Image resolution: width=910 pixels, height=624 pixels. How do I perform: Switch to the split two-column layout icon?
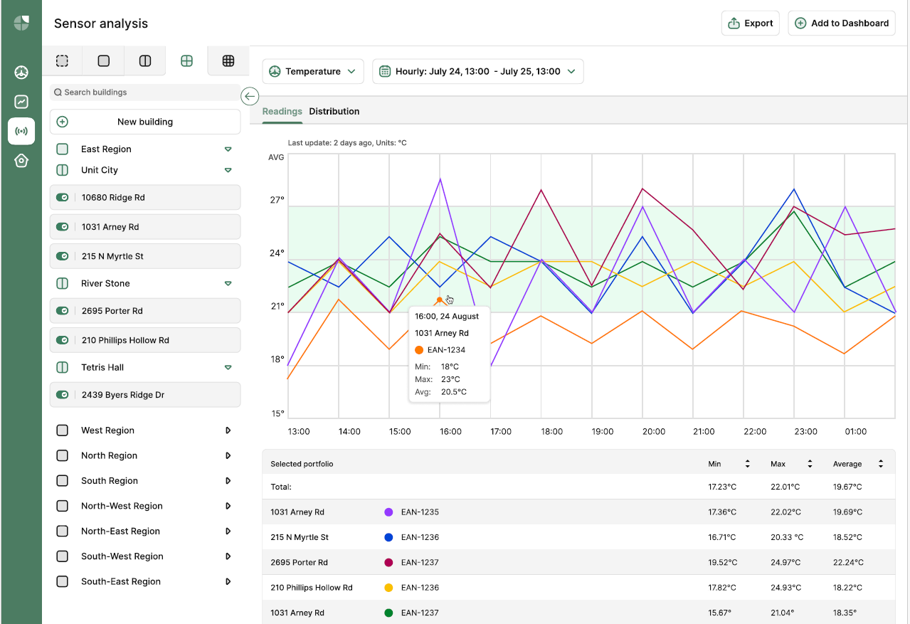pyautogui.click(x=145, y=61)
